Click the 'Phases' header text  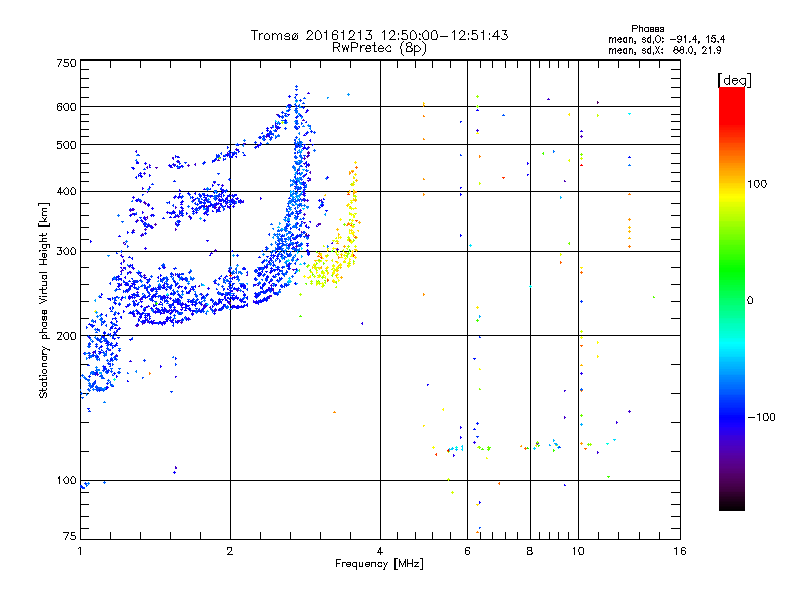[647, 29]
